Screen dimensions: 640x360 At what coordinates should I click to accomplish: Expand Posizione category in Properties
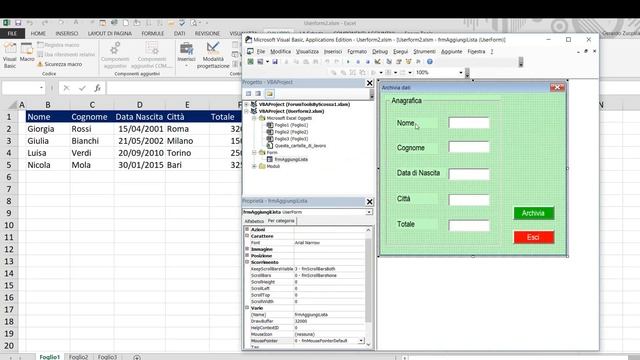[247, 256]
